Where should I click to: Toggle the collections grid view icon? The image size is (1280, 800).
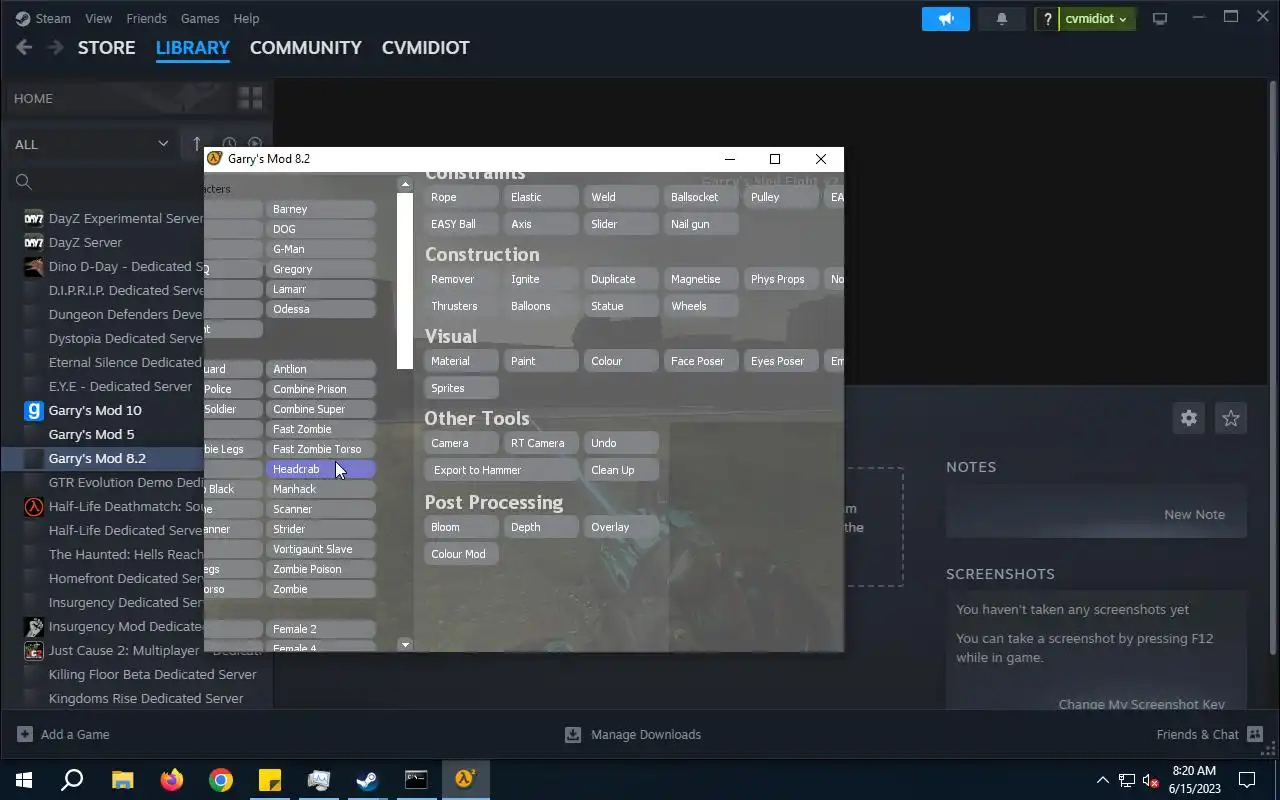250,98
